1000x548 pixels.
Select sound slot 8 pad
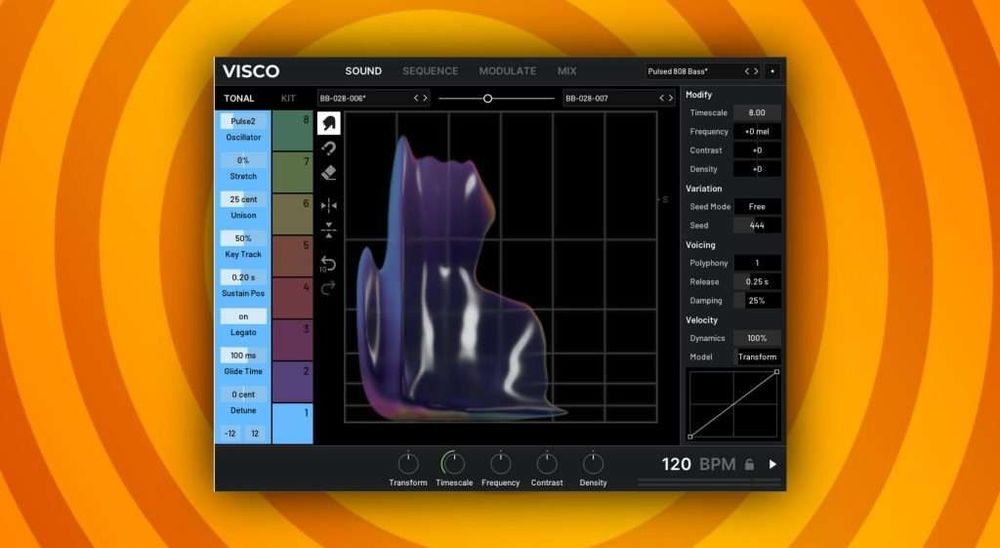[293, 130]
